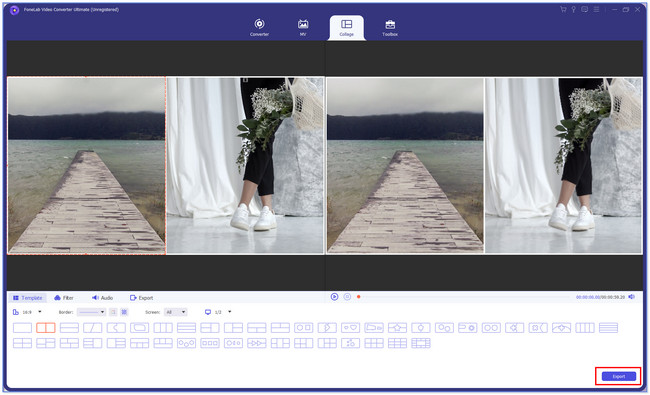Select the two-column vertical split template
650x395 pixels.
click(46, 328)
